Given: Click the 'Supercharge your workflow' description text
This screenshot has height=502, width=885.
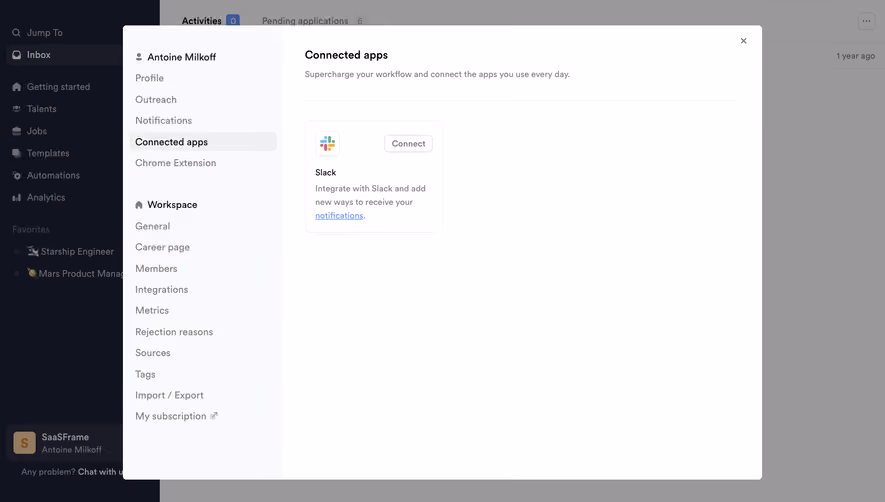Looking at the screenshot, I should pyautogui.click(x=437, y=74).
